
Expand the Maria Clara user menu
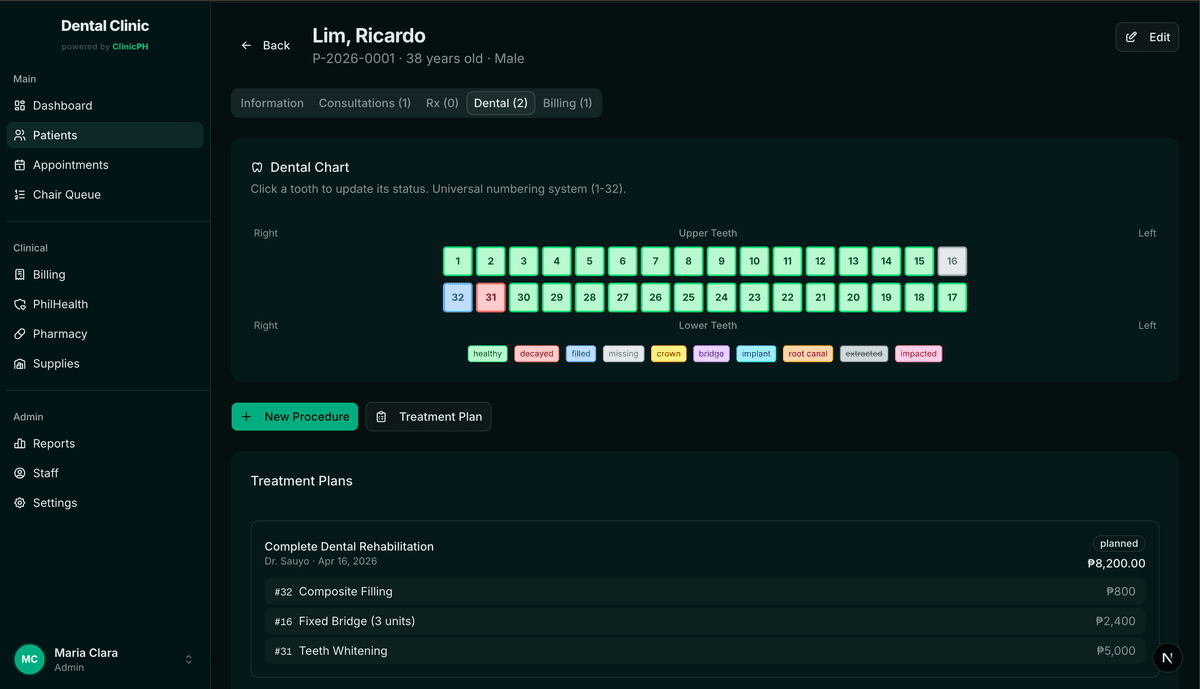pyautogui.click(x=188, y=660)
